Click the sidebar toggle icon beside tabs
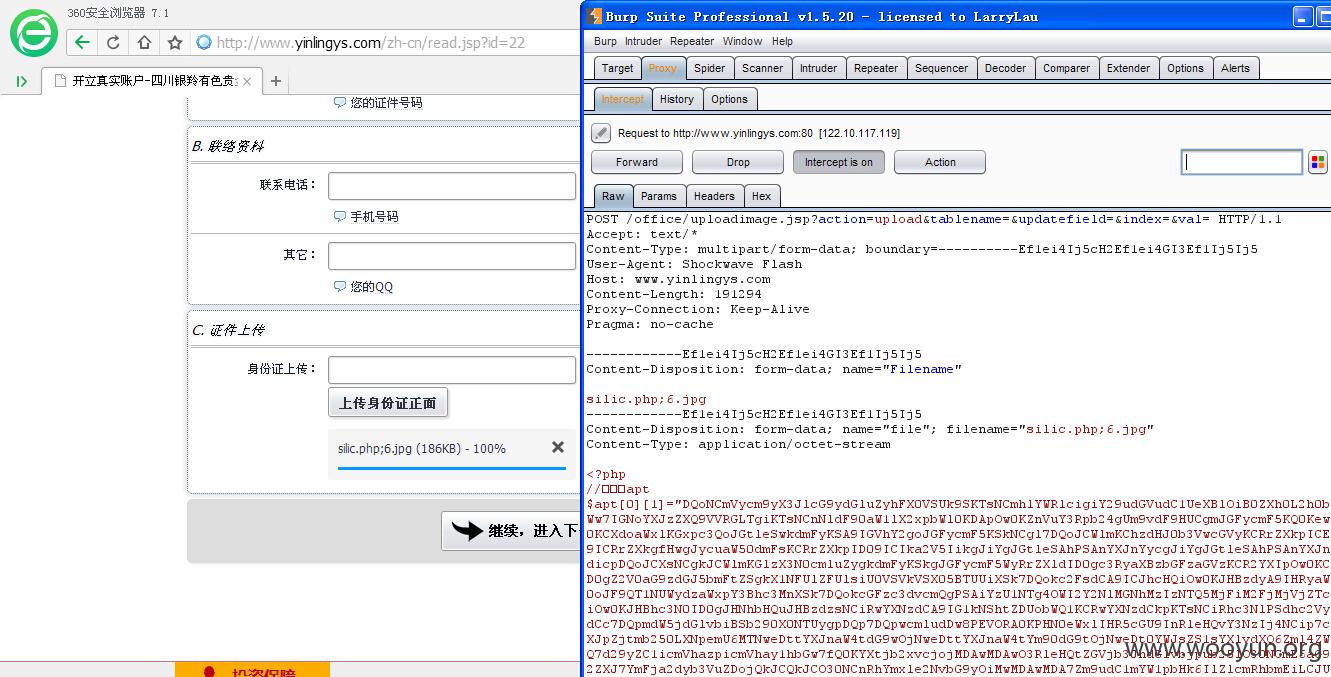The image size is (1331, 677). [x=21, y=81]
